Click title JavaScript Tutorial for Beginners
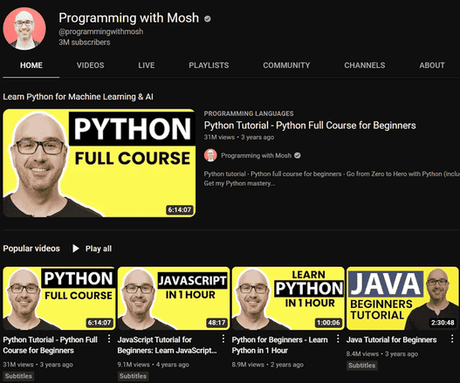Screen dimensions: 460x383 [167, 345]
